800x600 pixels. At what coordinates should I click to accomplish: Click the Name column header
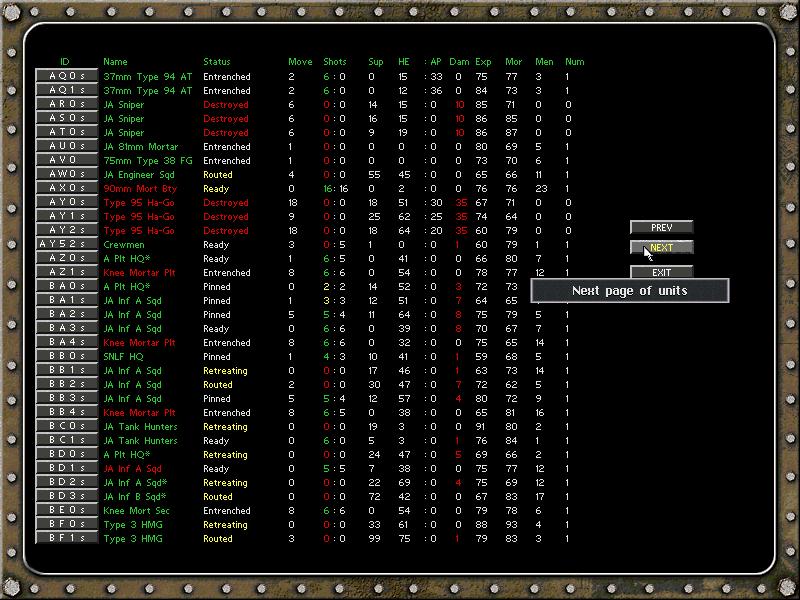pyautogui.click(x=115, y=62)
